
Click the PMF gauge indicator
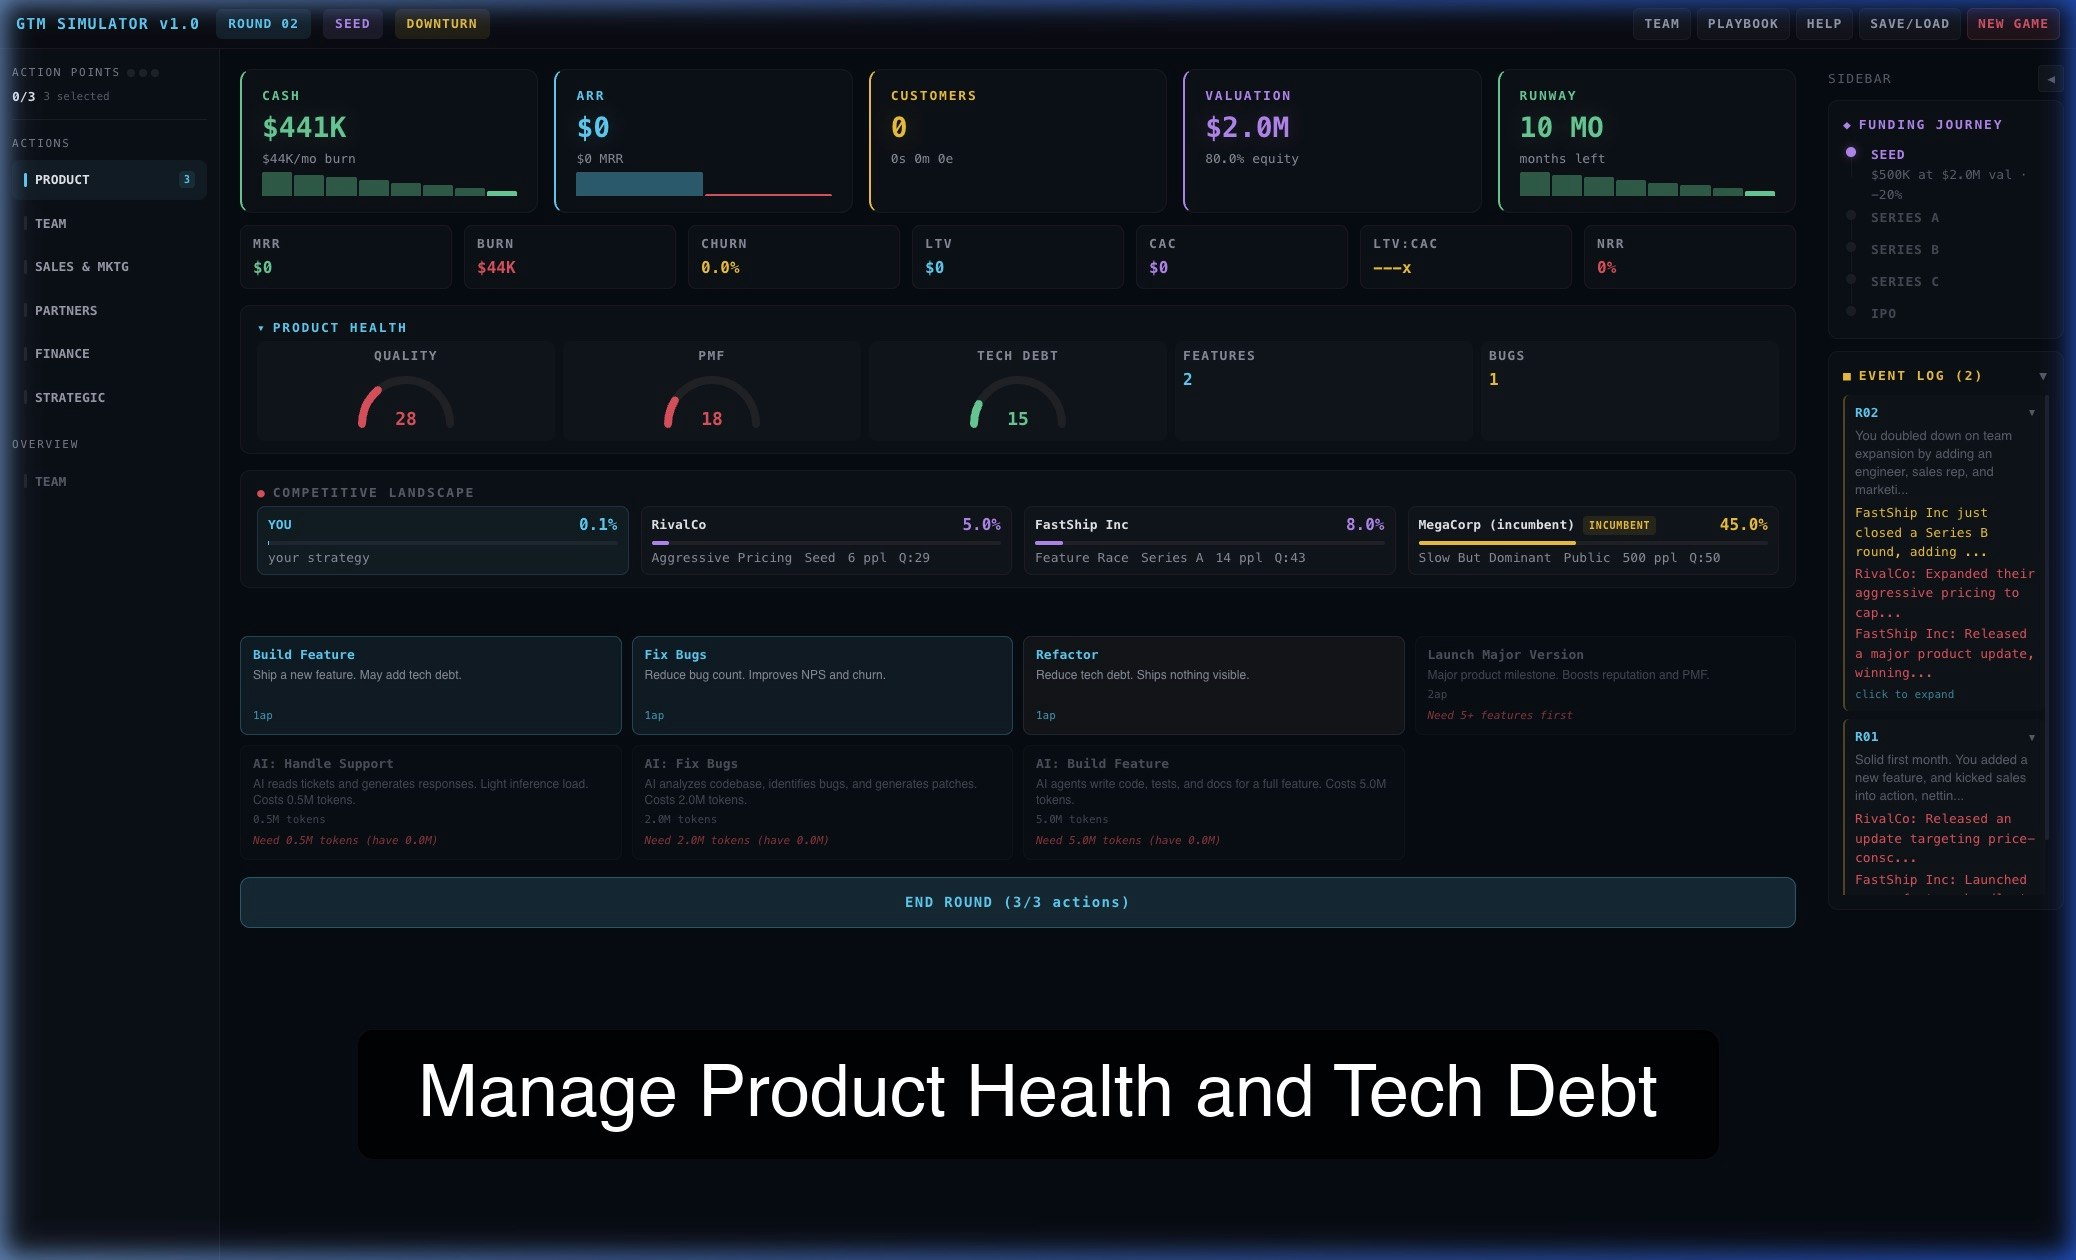711,403
